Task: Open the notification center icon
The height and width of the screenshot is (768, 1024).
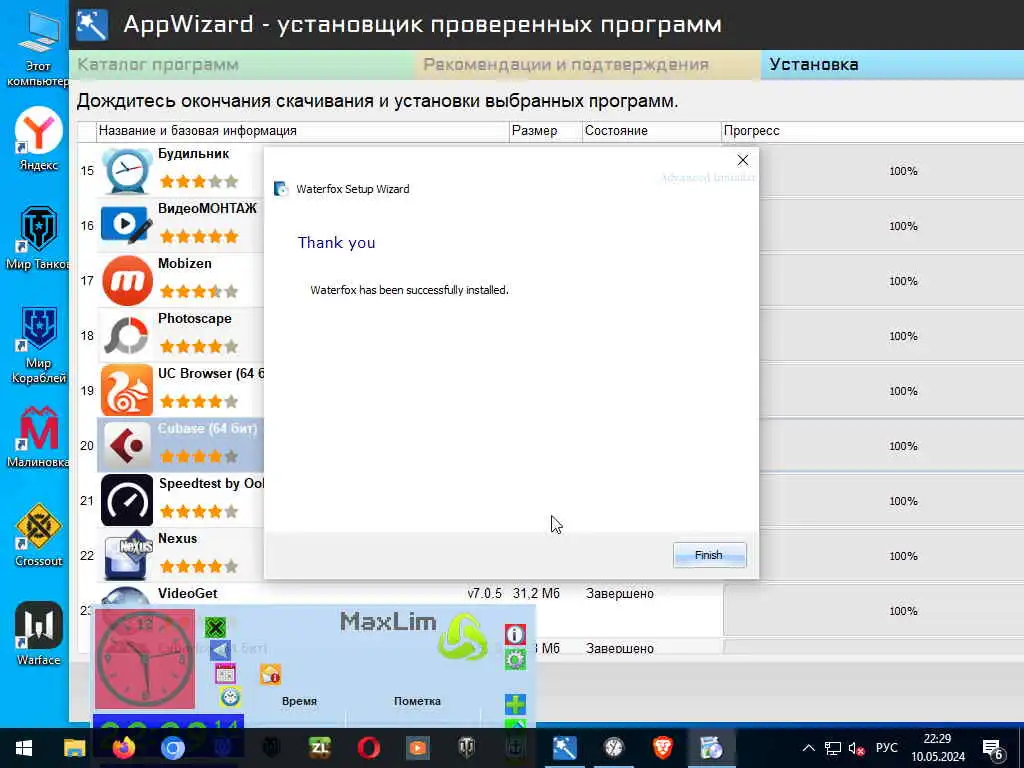Action: (992, 749)
